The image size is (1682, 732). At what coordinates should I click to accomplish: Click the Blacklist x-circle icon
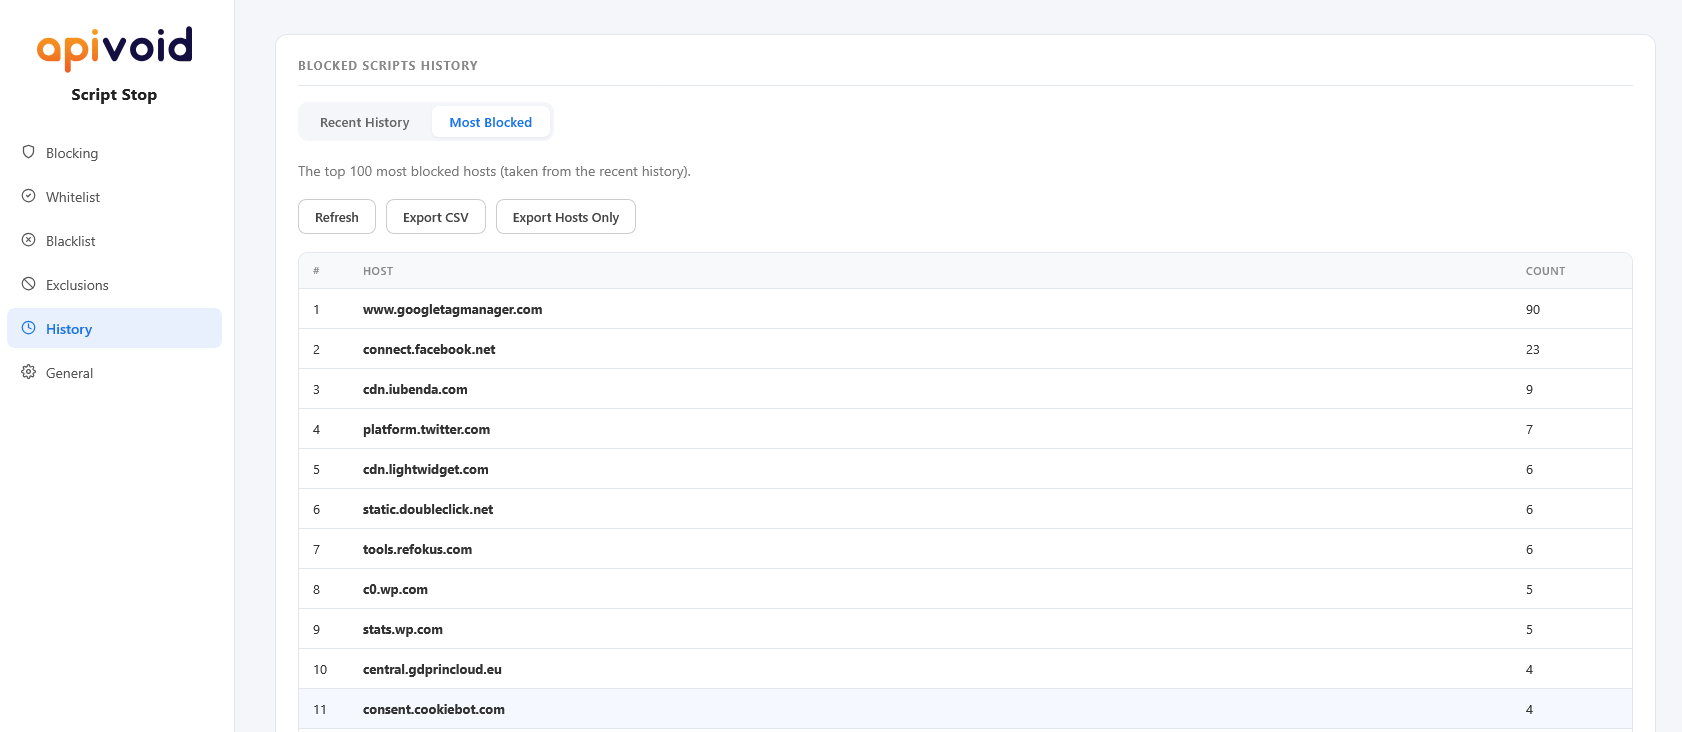pos(28,240)
